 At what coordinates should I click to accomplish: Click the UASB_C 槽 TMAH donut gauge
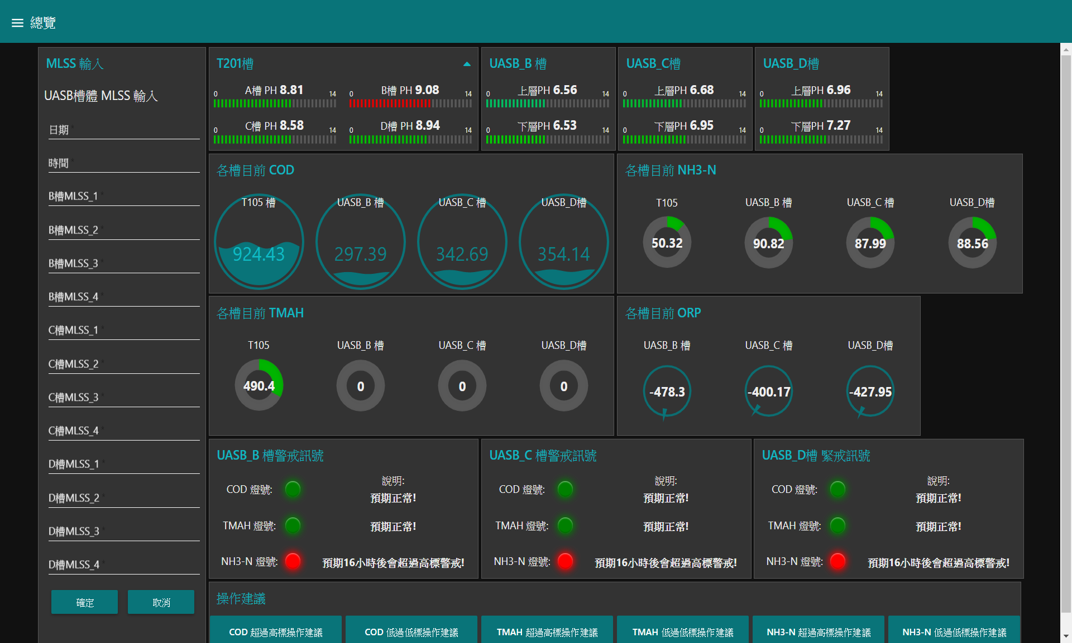462,385
